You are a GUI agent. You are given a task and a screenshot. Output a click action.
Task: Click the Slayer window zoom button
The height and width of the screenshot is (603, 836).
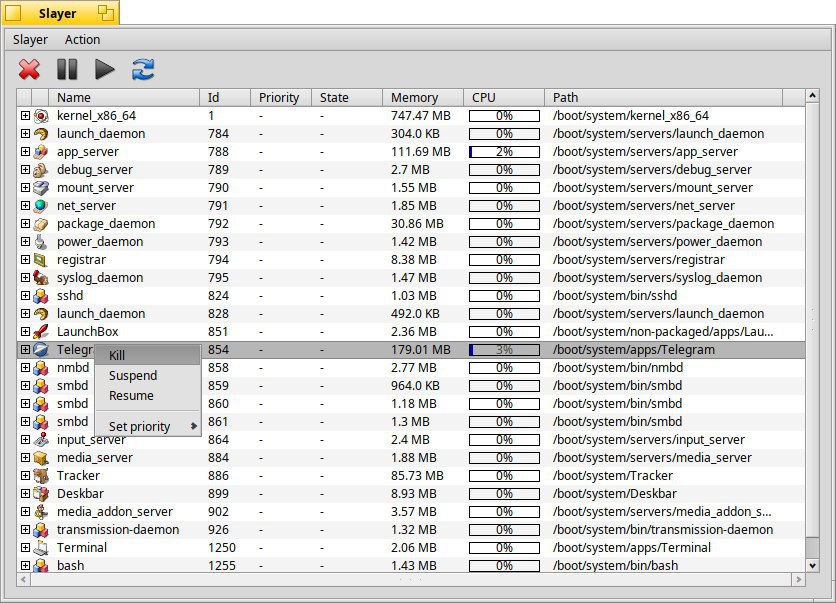click(x=106, y=13)
